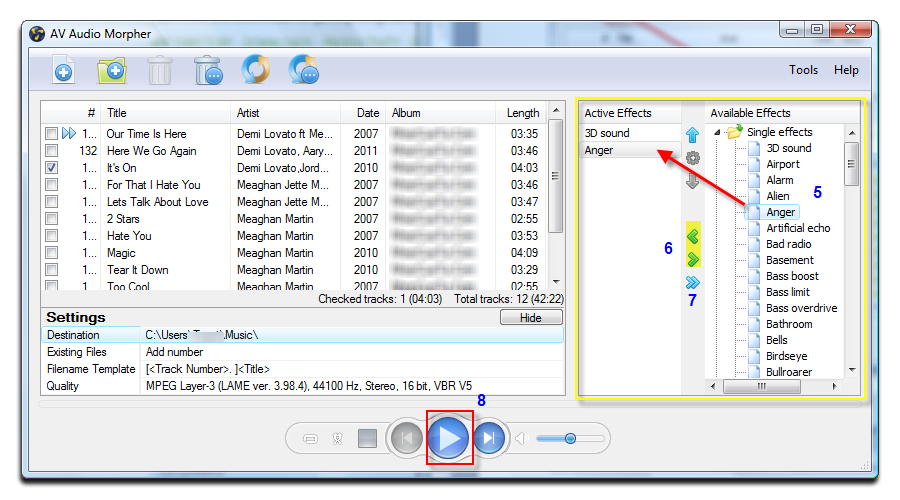Click the AV Audio Morpher title icon
Viewport: 900px width, 500px height.
[x=37, y=34]
